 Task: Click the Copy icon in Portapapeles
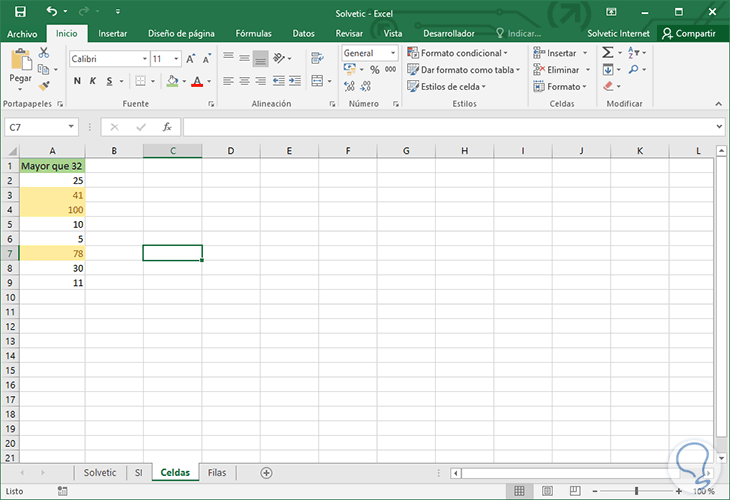pos(44,69)
